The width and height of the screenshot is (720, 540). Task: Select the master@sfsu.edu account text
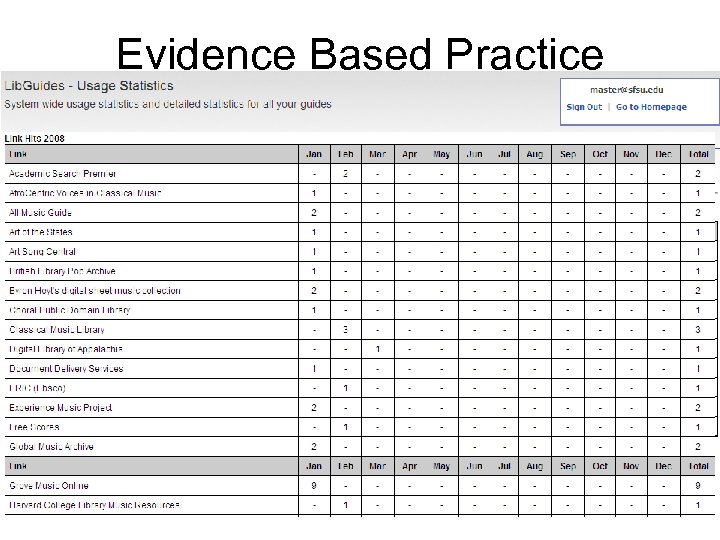point(626,90)
